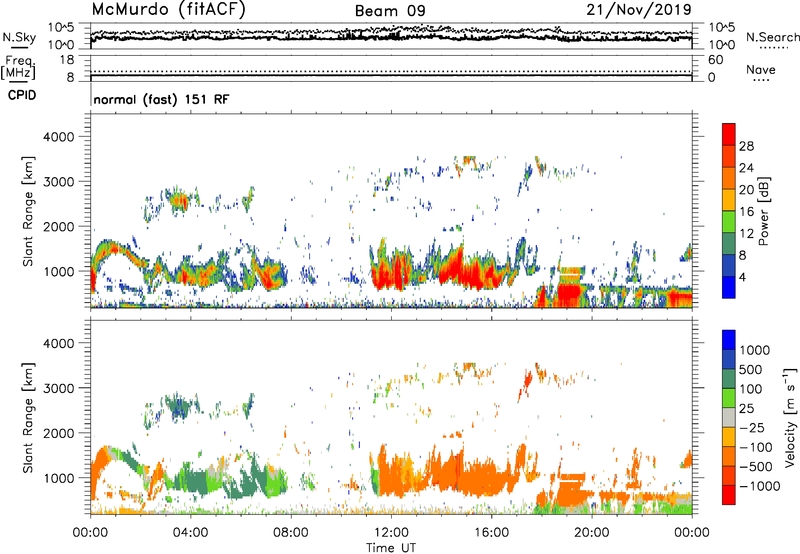Click the '4' tick on Power colorbar
The width and height of the screenshot is (800, 554).
pyautogui.click(x=742, y=277)
